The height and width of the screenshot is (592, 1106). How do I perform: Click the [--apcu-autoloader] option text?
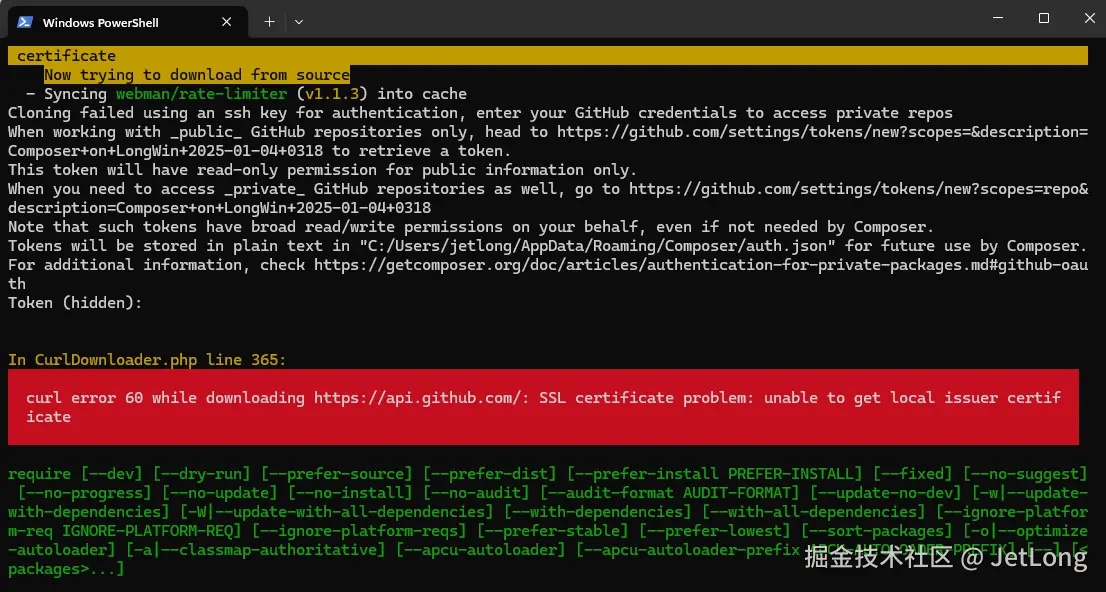pyautogui.click(x=480, y=550)
